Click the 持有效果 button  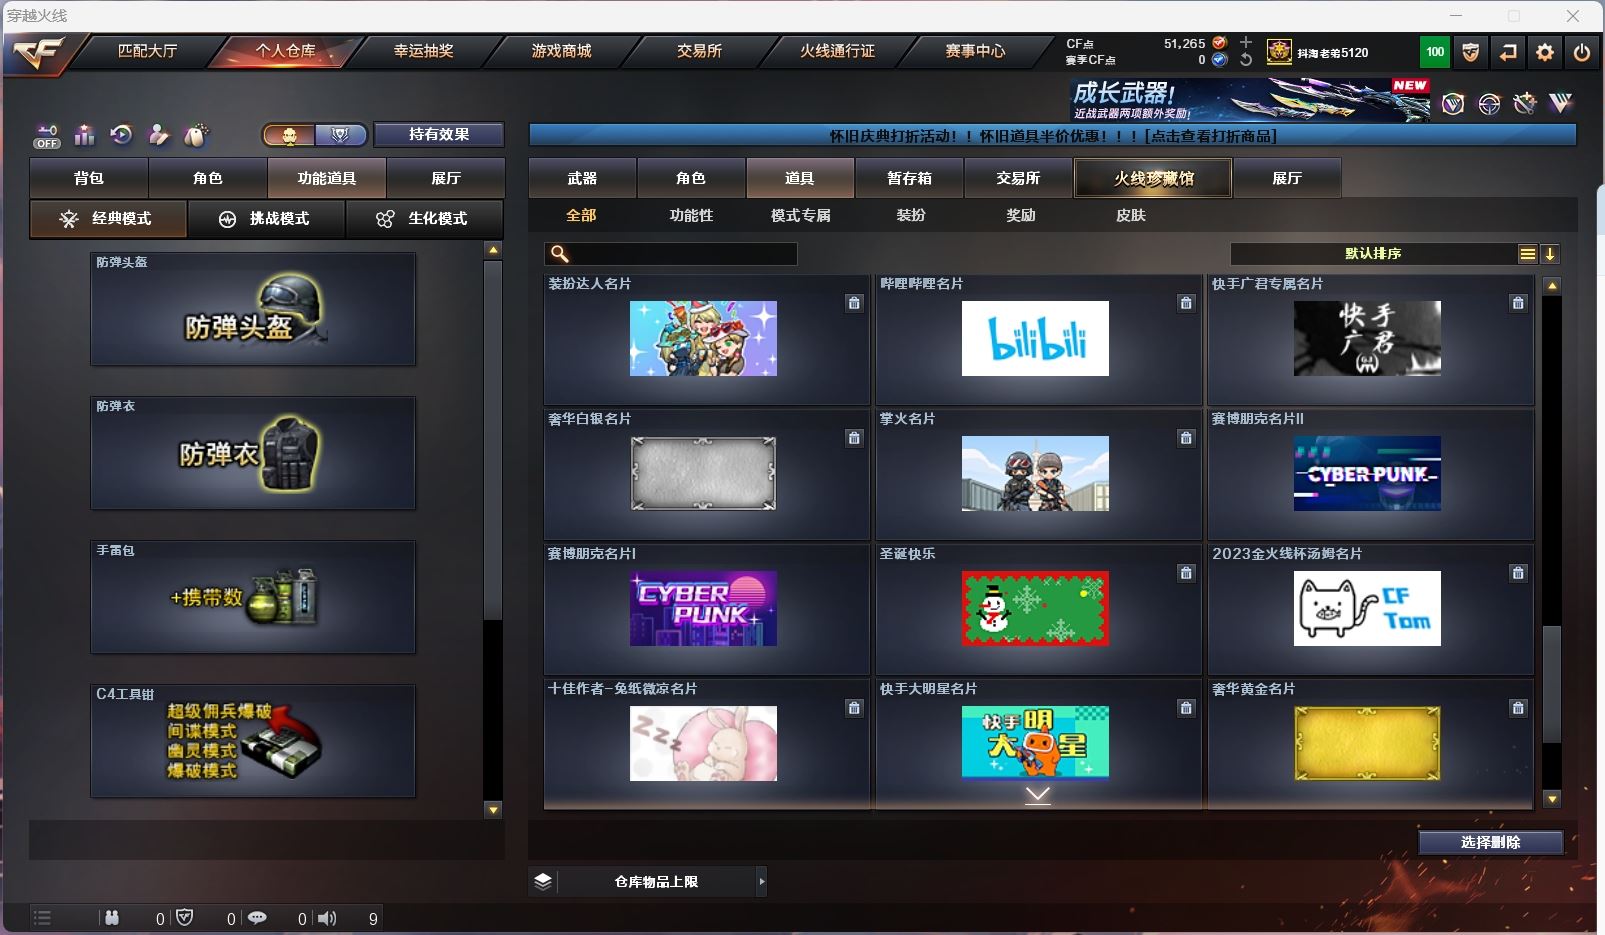pos(438,135)
